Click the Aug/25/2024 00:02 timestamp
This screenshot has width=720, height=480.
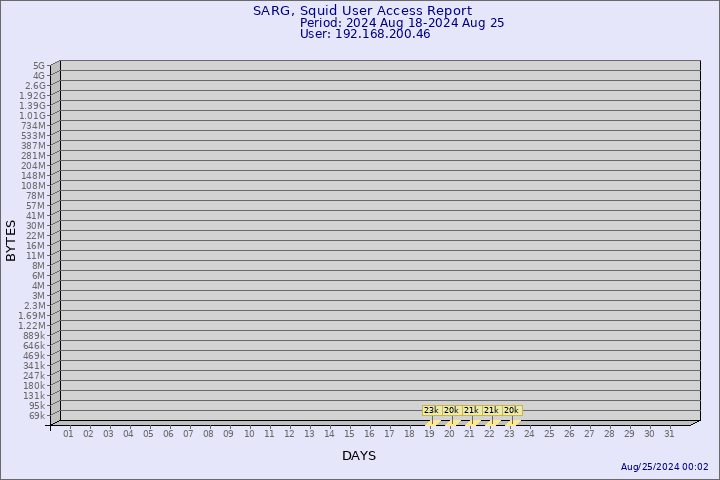point(664,467)
